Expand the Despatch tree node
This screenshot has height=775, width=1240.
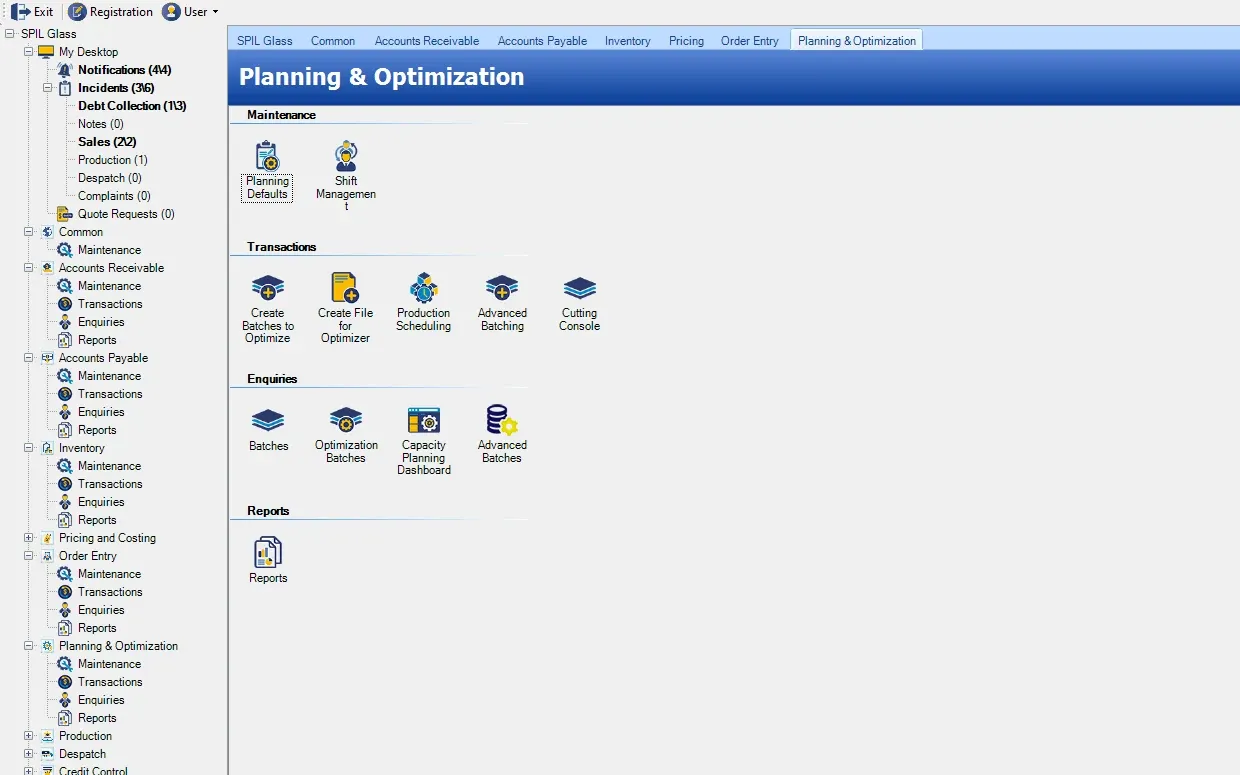(29, 754)
